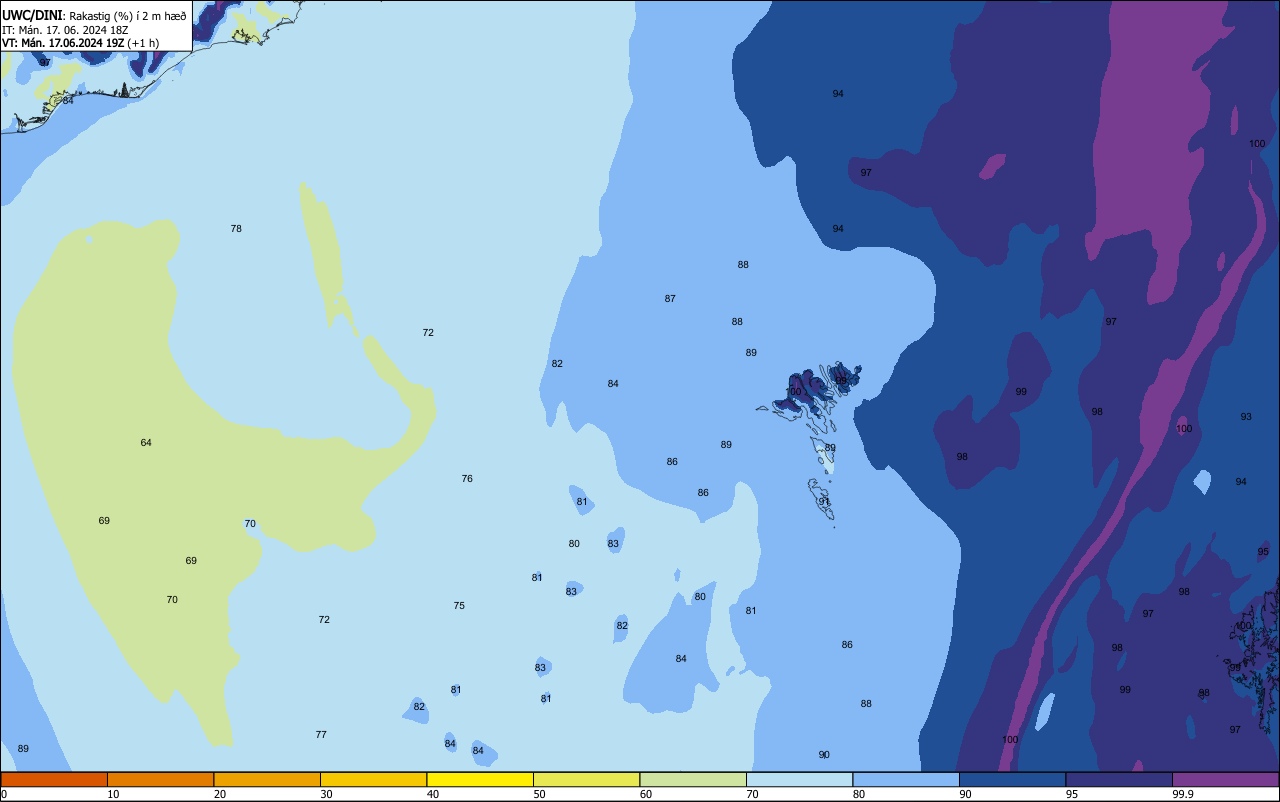Image resolution: width=1280 pixels, height=802 pixels.
Task: Pick the 80–90 light blue legend swatch
Action: tap(906, 779)
